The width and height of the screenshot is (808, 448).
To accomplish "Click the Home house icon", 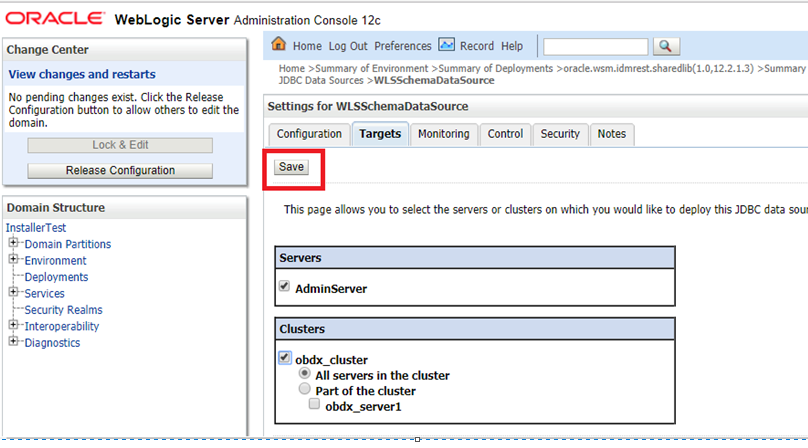I will (x=278, y=44).
